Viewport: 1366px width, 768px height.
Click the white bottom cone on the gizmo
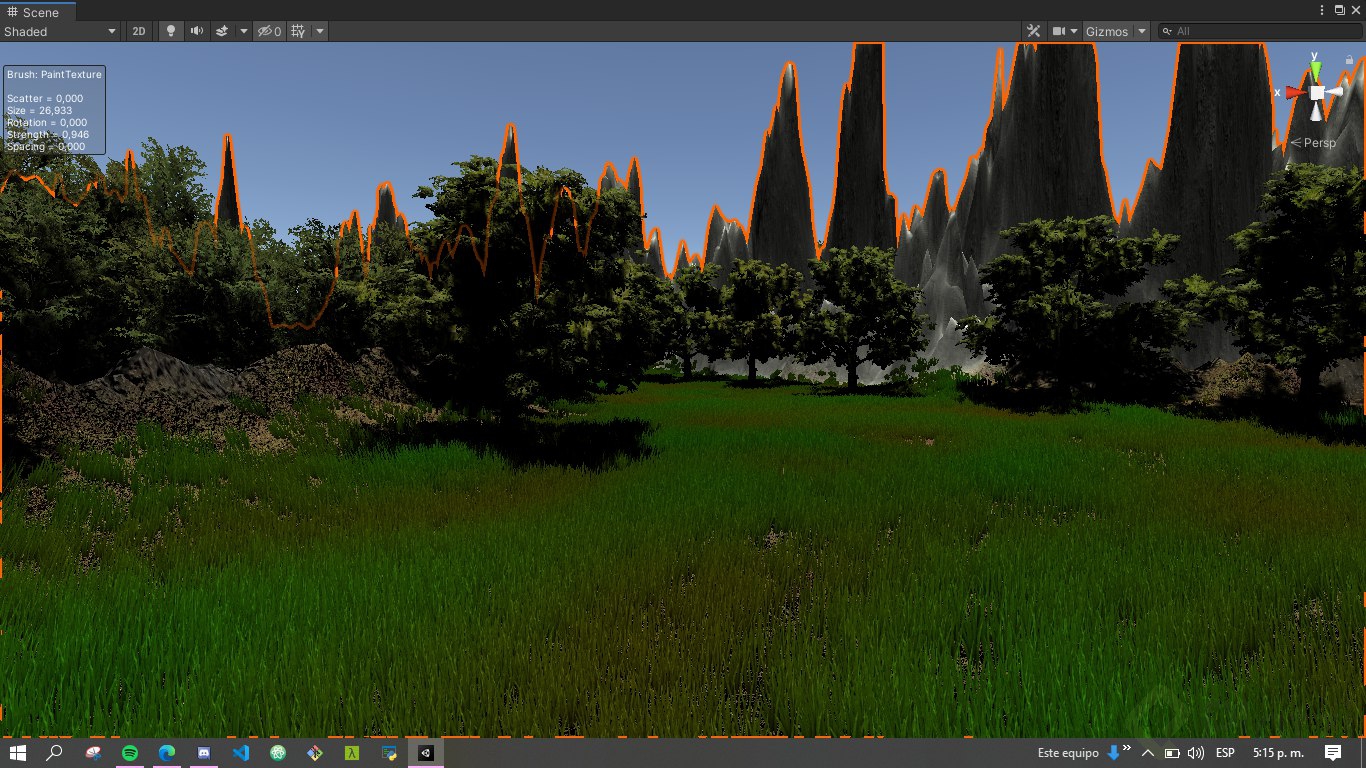[1316, 113]
